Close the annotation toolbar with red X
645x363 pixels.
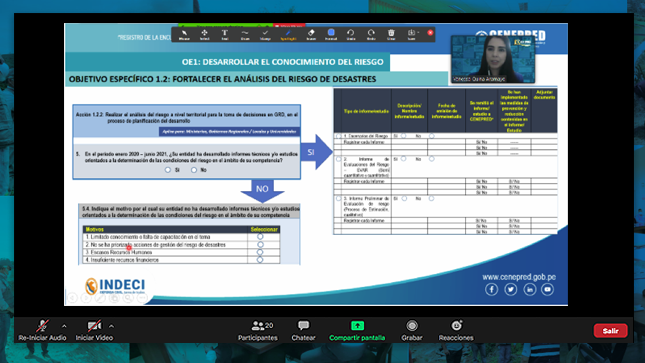click(x=430, y=33)
